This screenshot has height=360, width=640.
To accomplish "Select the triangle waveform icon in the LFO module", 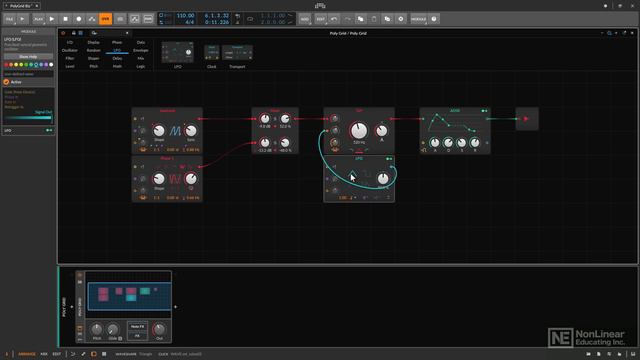I will point(353,175).
